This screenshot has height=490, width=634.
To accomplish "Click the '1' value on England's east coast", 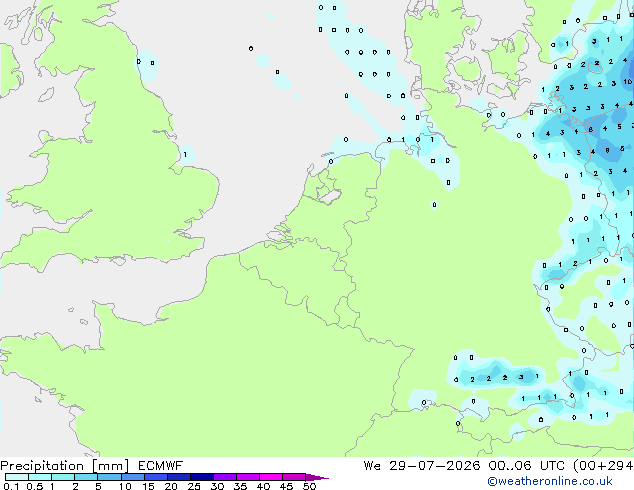I will coord(185,154).
